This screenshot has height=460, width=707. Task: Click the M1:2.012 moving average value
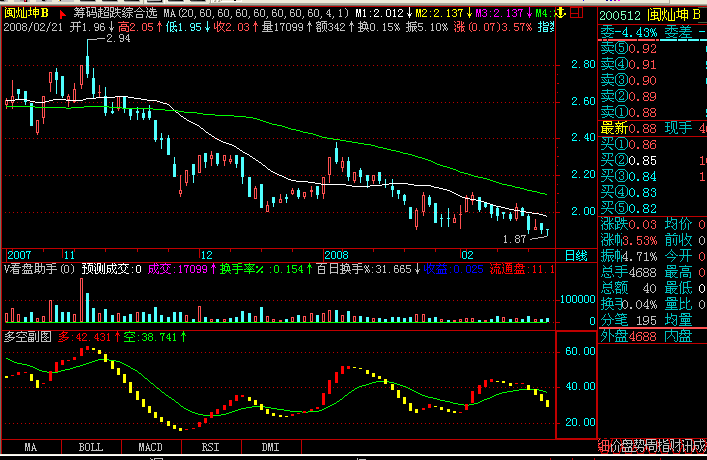[x=379, y=14]
